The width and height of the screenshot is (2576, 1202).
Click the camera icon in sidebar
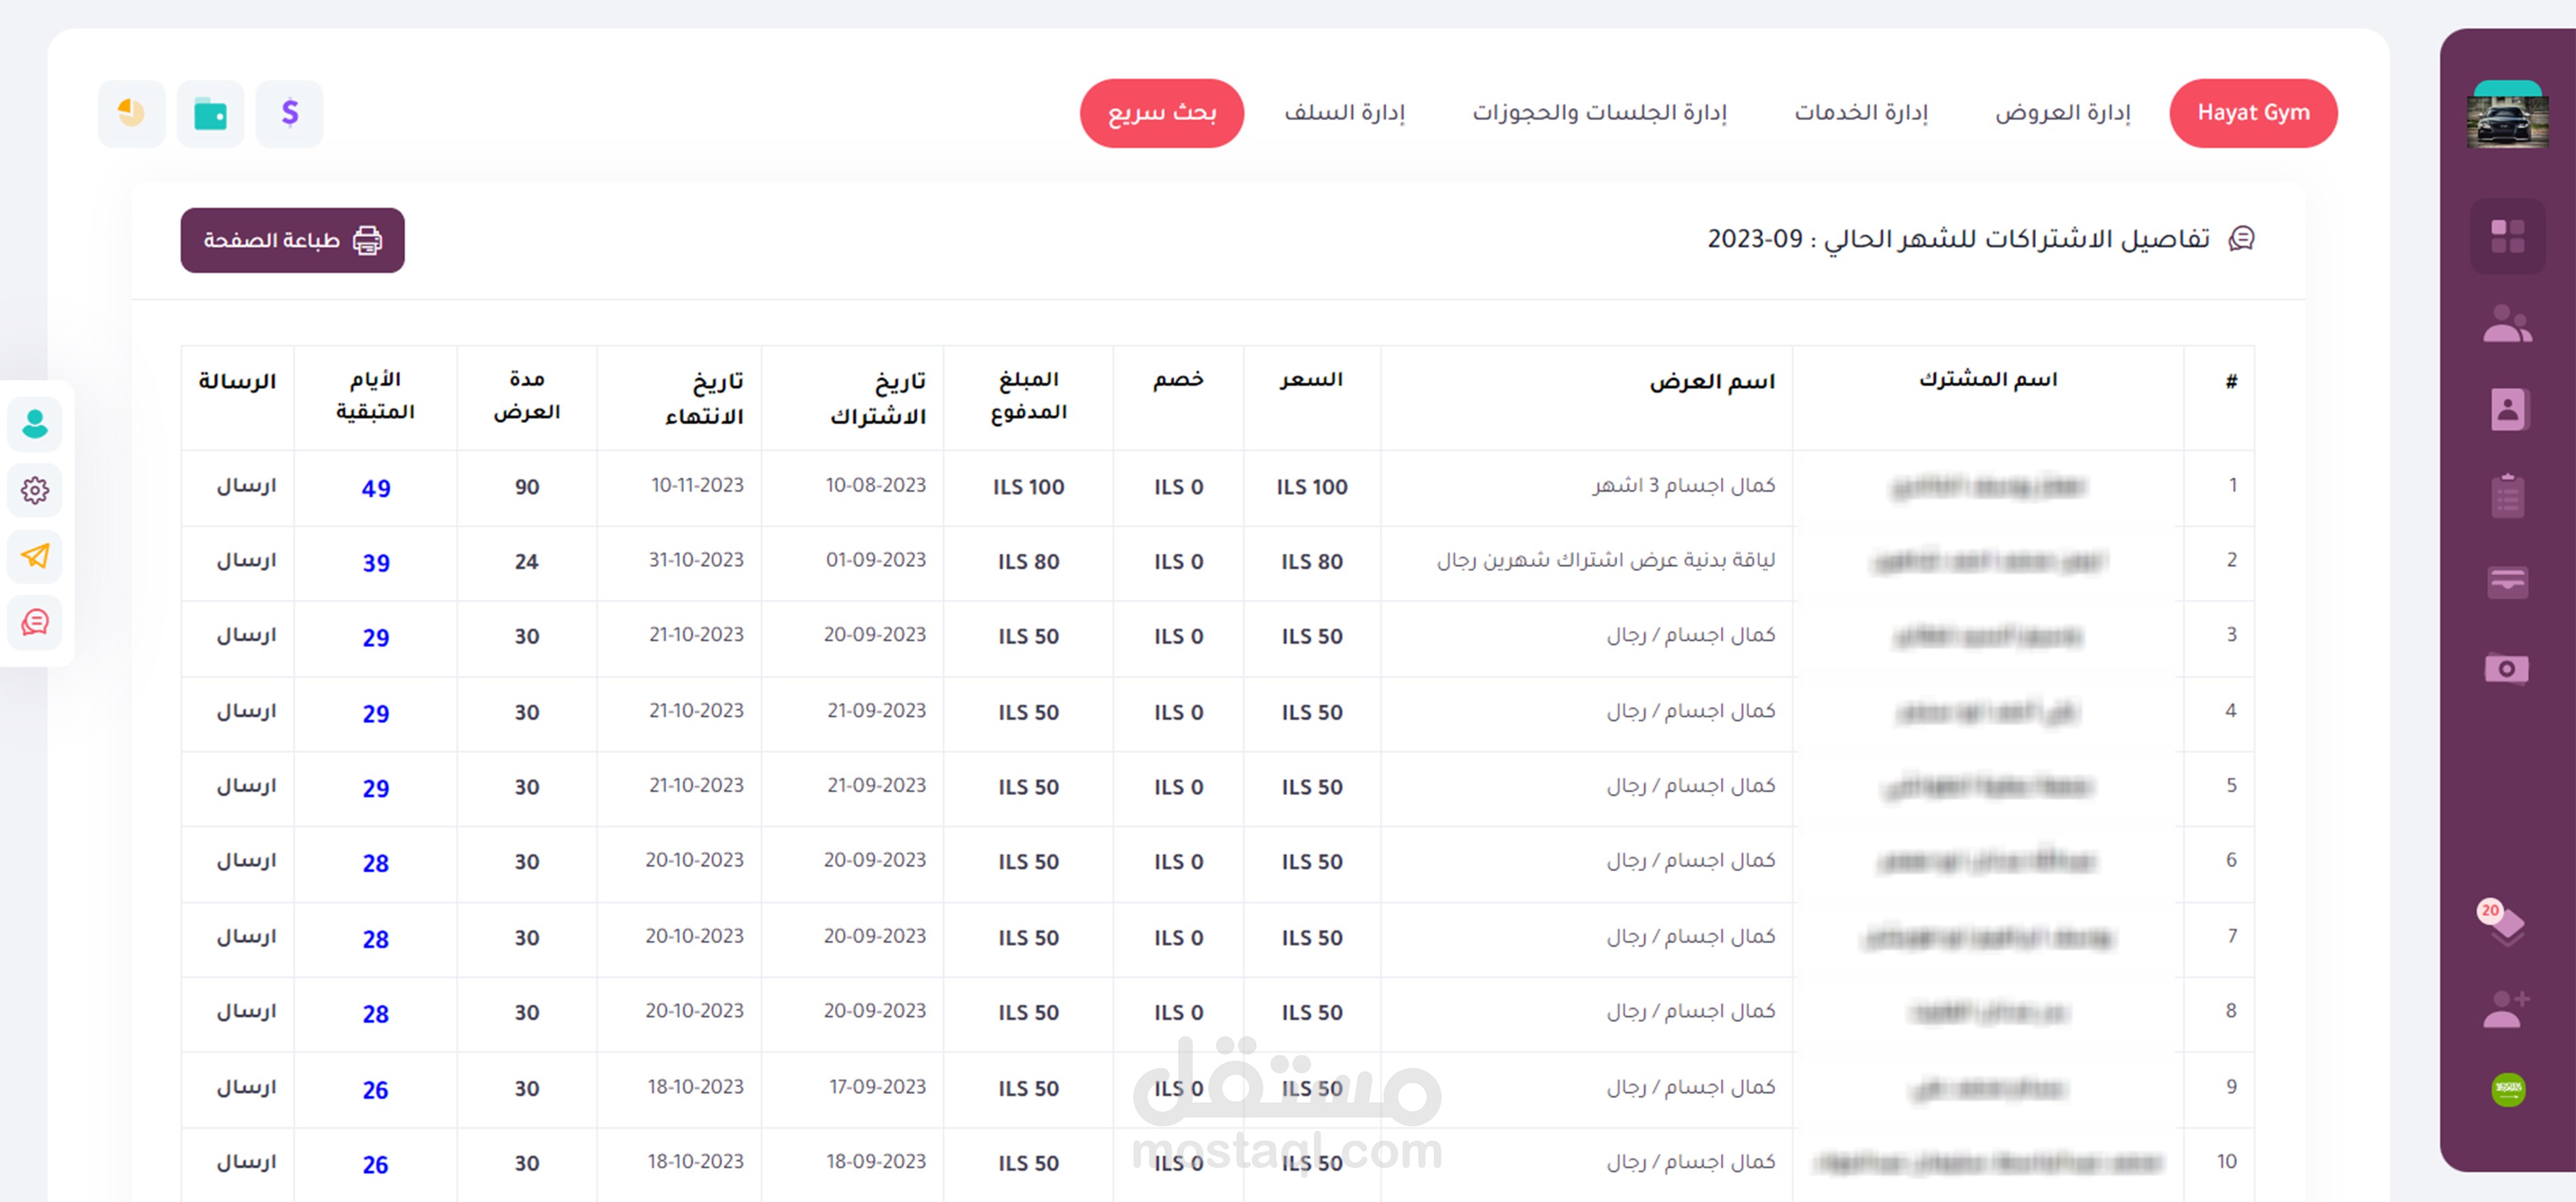[2506, 668]
